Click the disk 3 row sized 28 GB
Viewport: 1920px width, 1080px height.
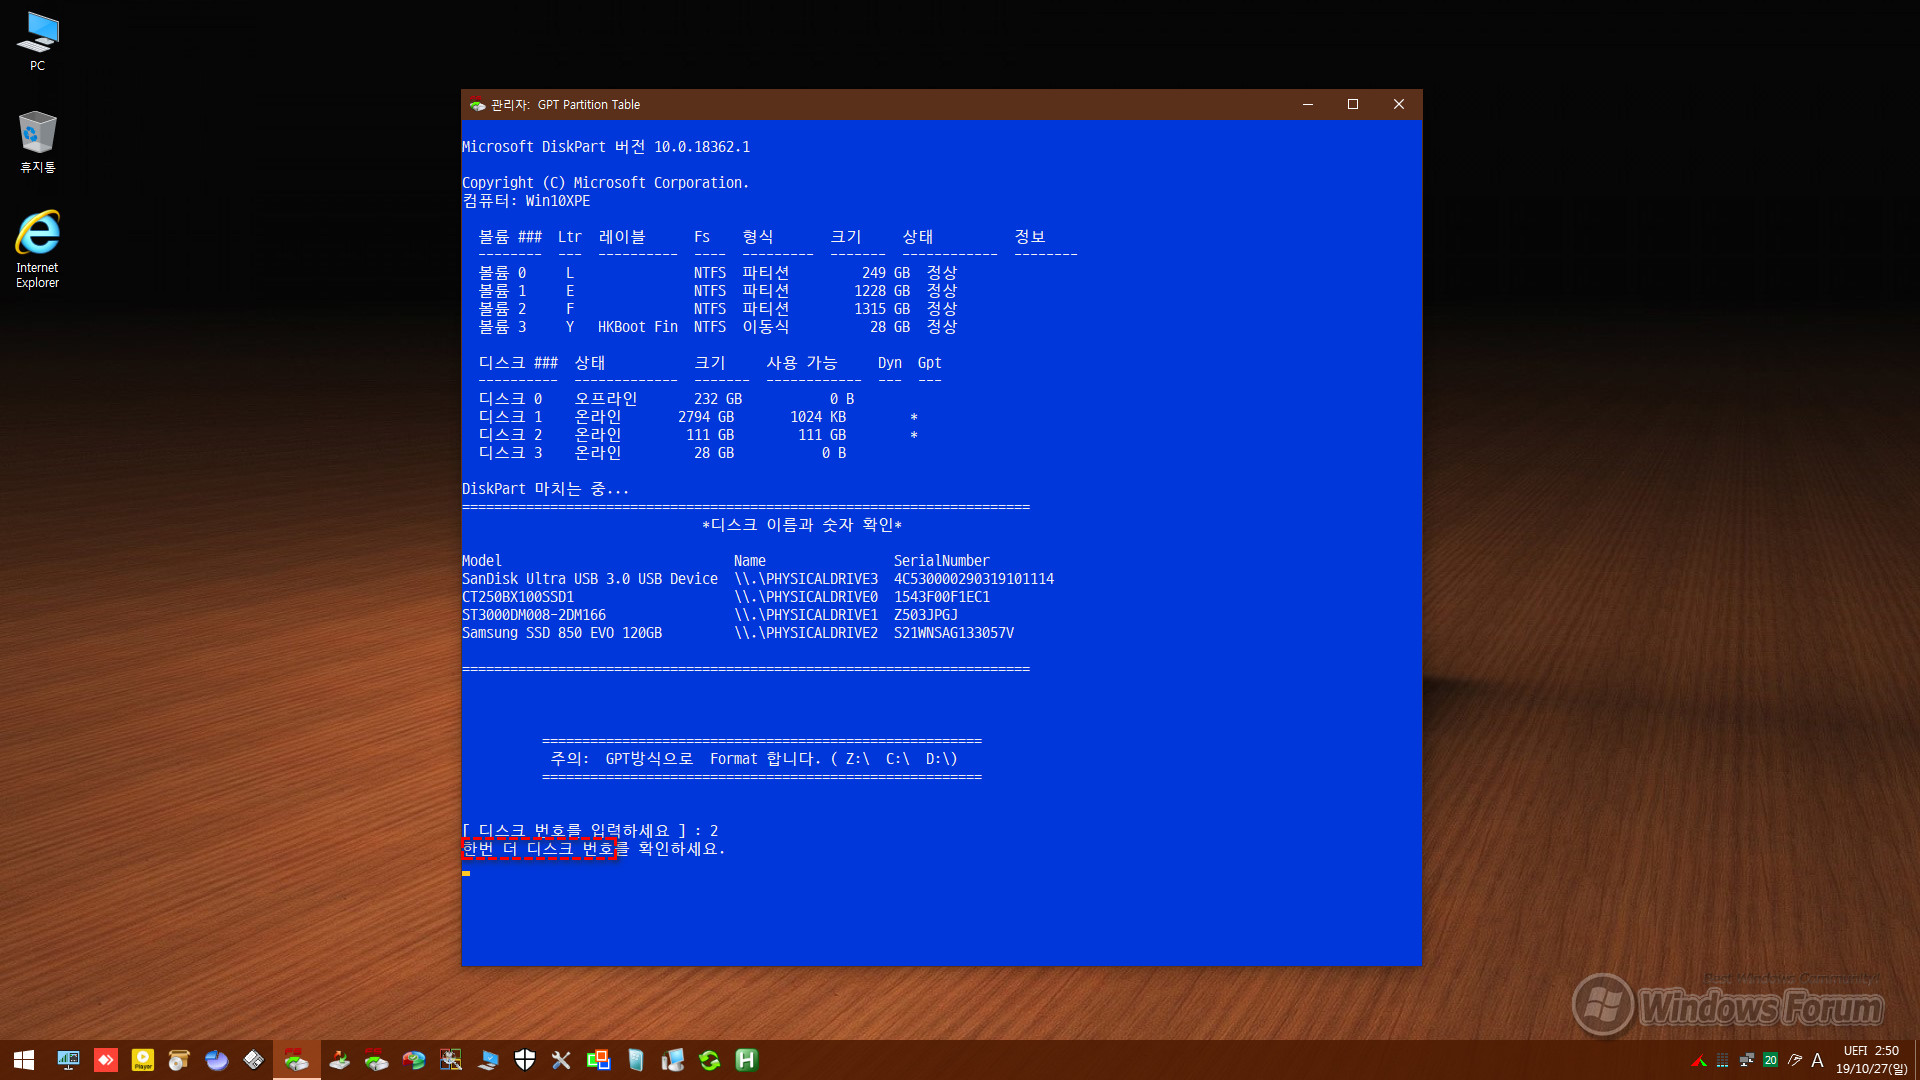pyautogui.click(x=663, y=453)
